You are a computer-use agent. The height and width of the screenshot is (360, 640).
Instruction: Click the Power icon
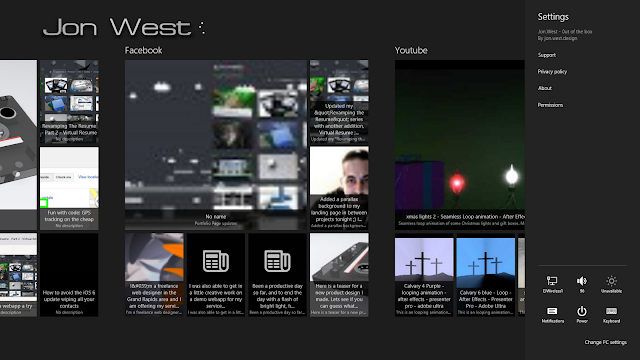click(582, 315)
